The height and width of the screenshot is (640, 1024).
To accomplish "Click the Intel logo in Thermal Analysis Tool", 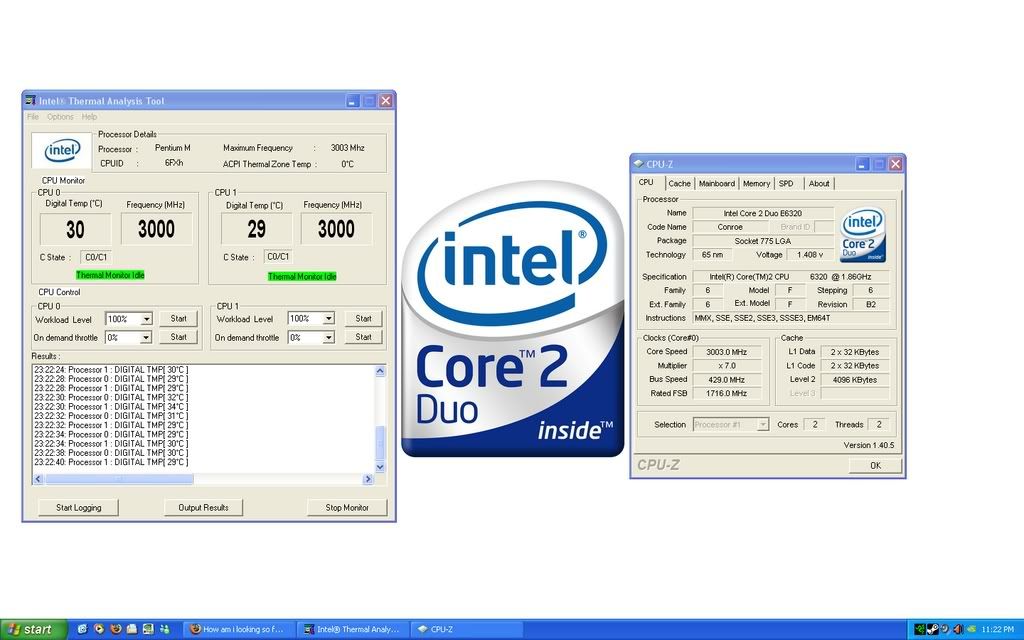I will tap(61, 151).
